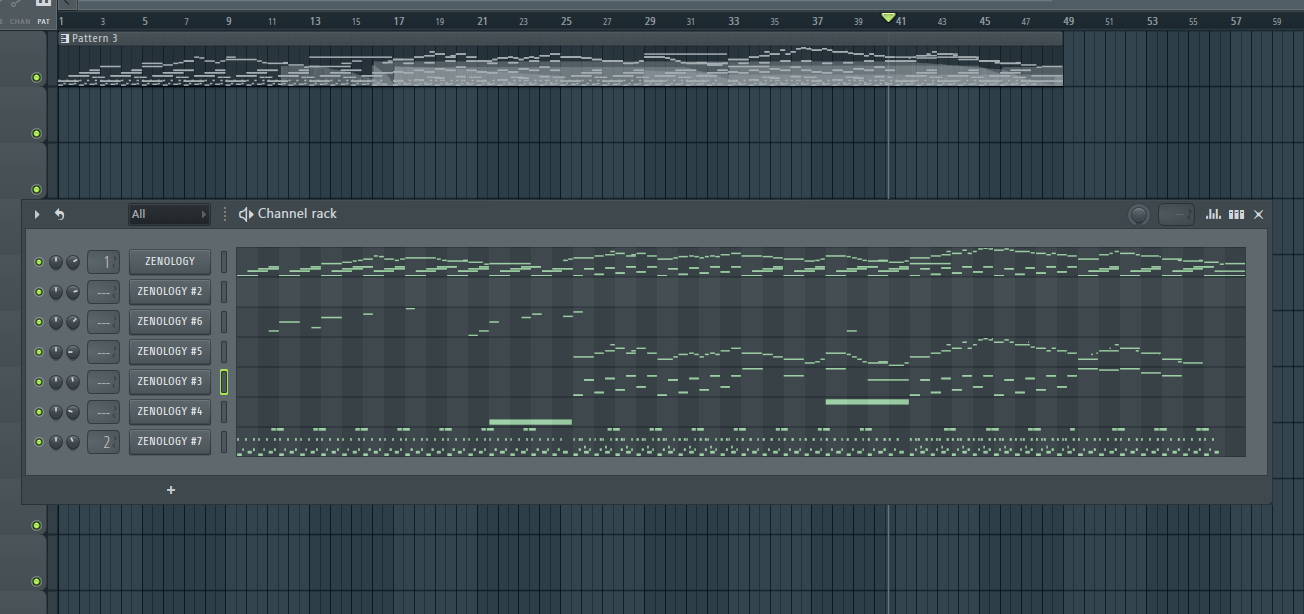The width and height of the screenshot is (1304, 614).
Task: Mute the ZENOLOGY #6 channel
Action: tap(39, 322)
